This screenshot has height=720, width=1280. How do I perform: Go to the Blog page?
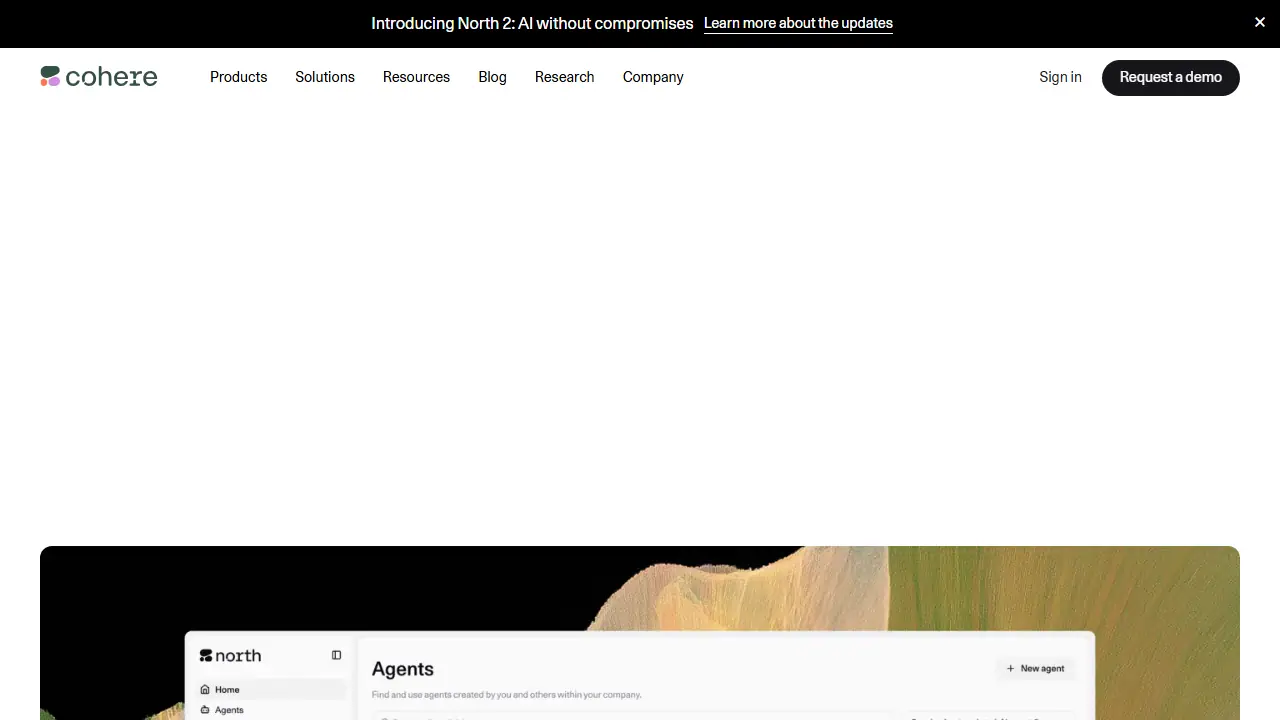492,77
